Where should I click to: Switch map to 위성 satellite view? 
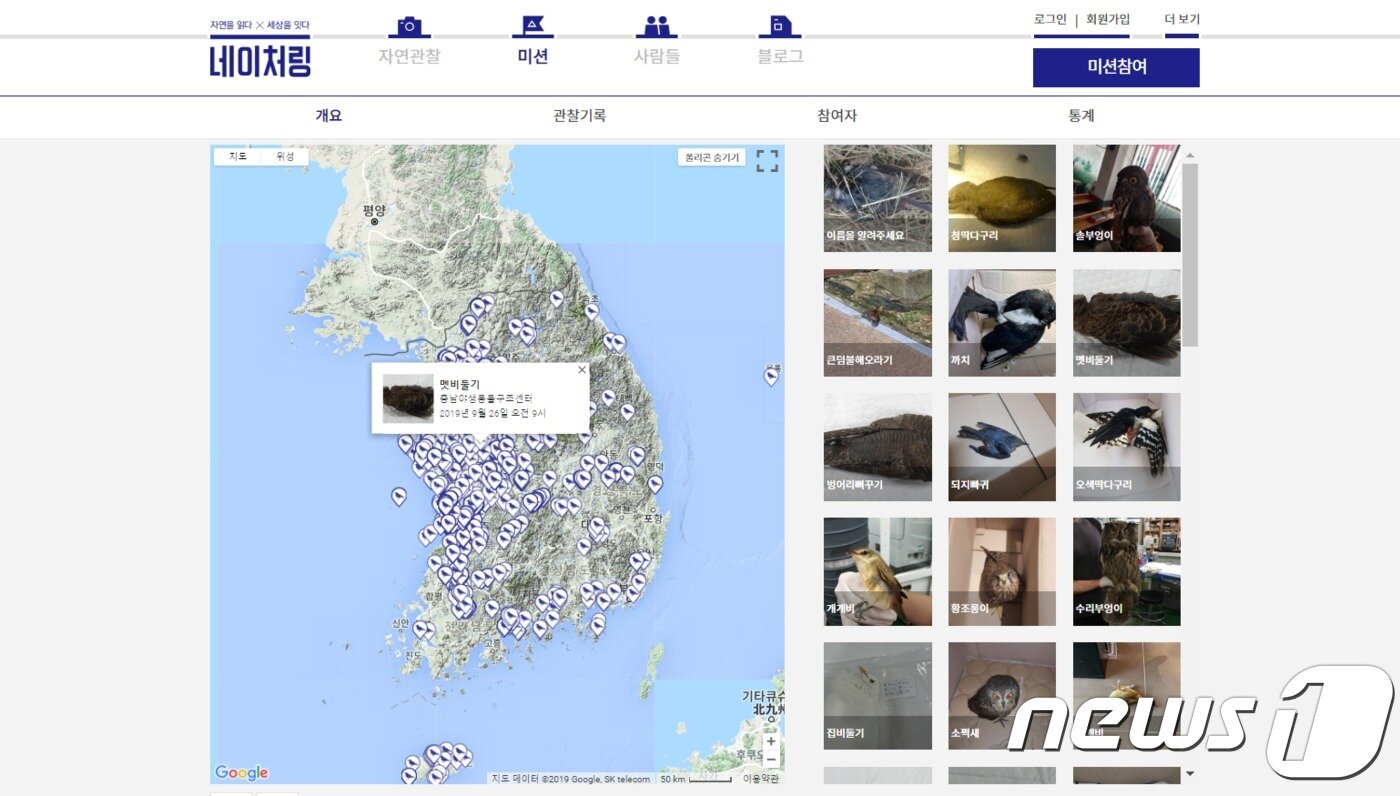[x=285, y=157]
